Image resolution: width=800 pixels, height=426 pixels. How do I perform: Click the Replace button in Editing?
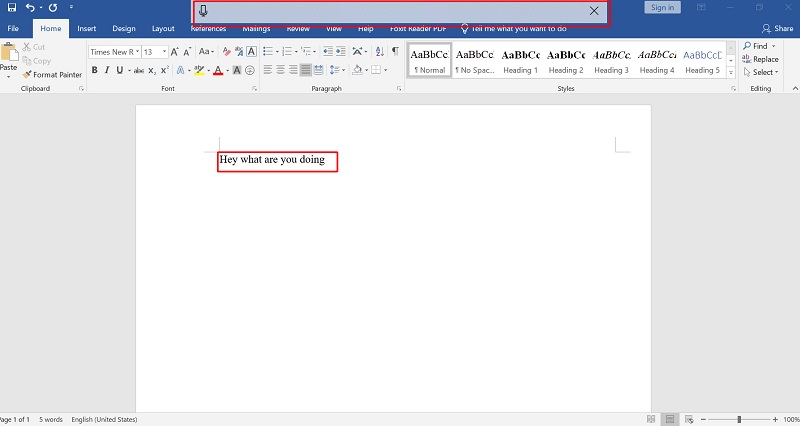[760, 59]
